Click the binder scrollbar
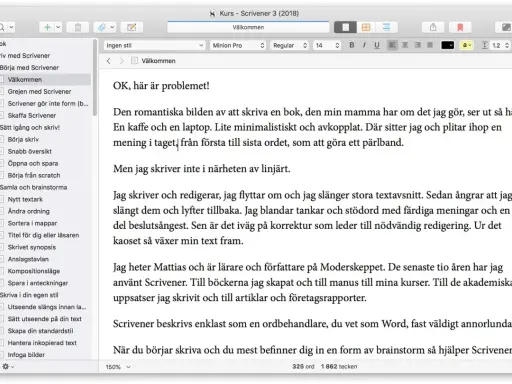The image size is (512, 384). coord(95,78)
